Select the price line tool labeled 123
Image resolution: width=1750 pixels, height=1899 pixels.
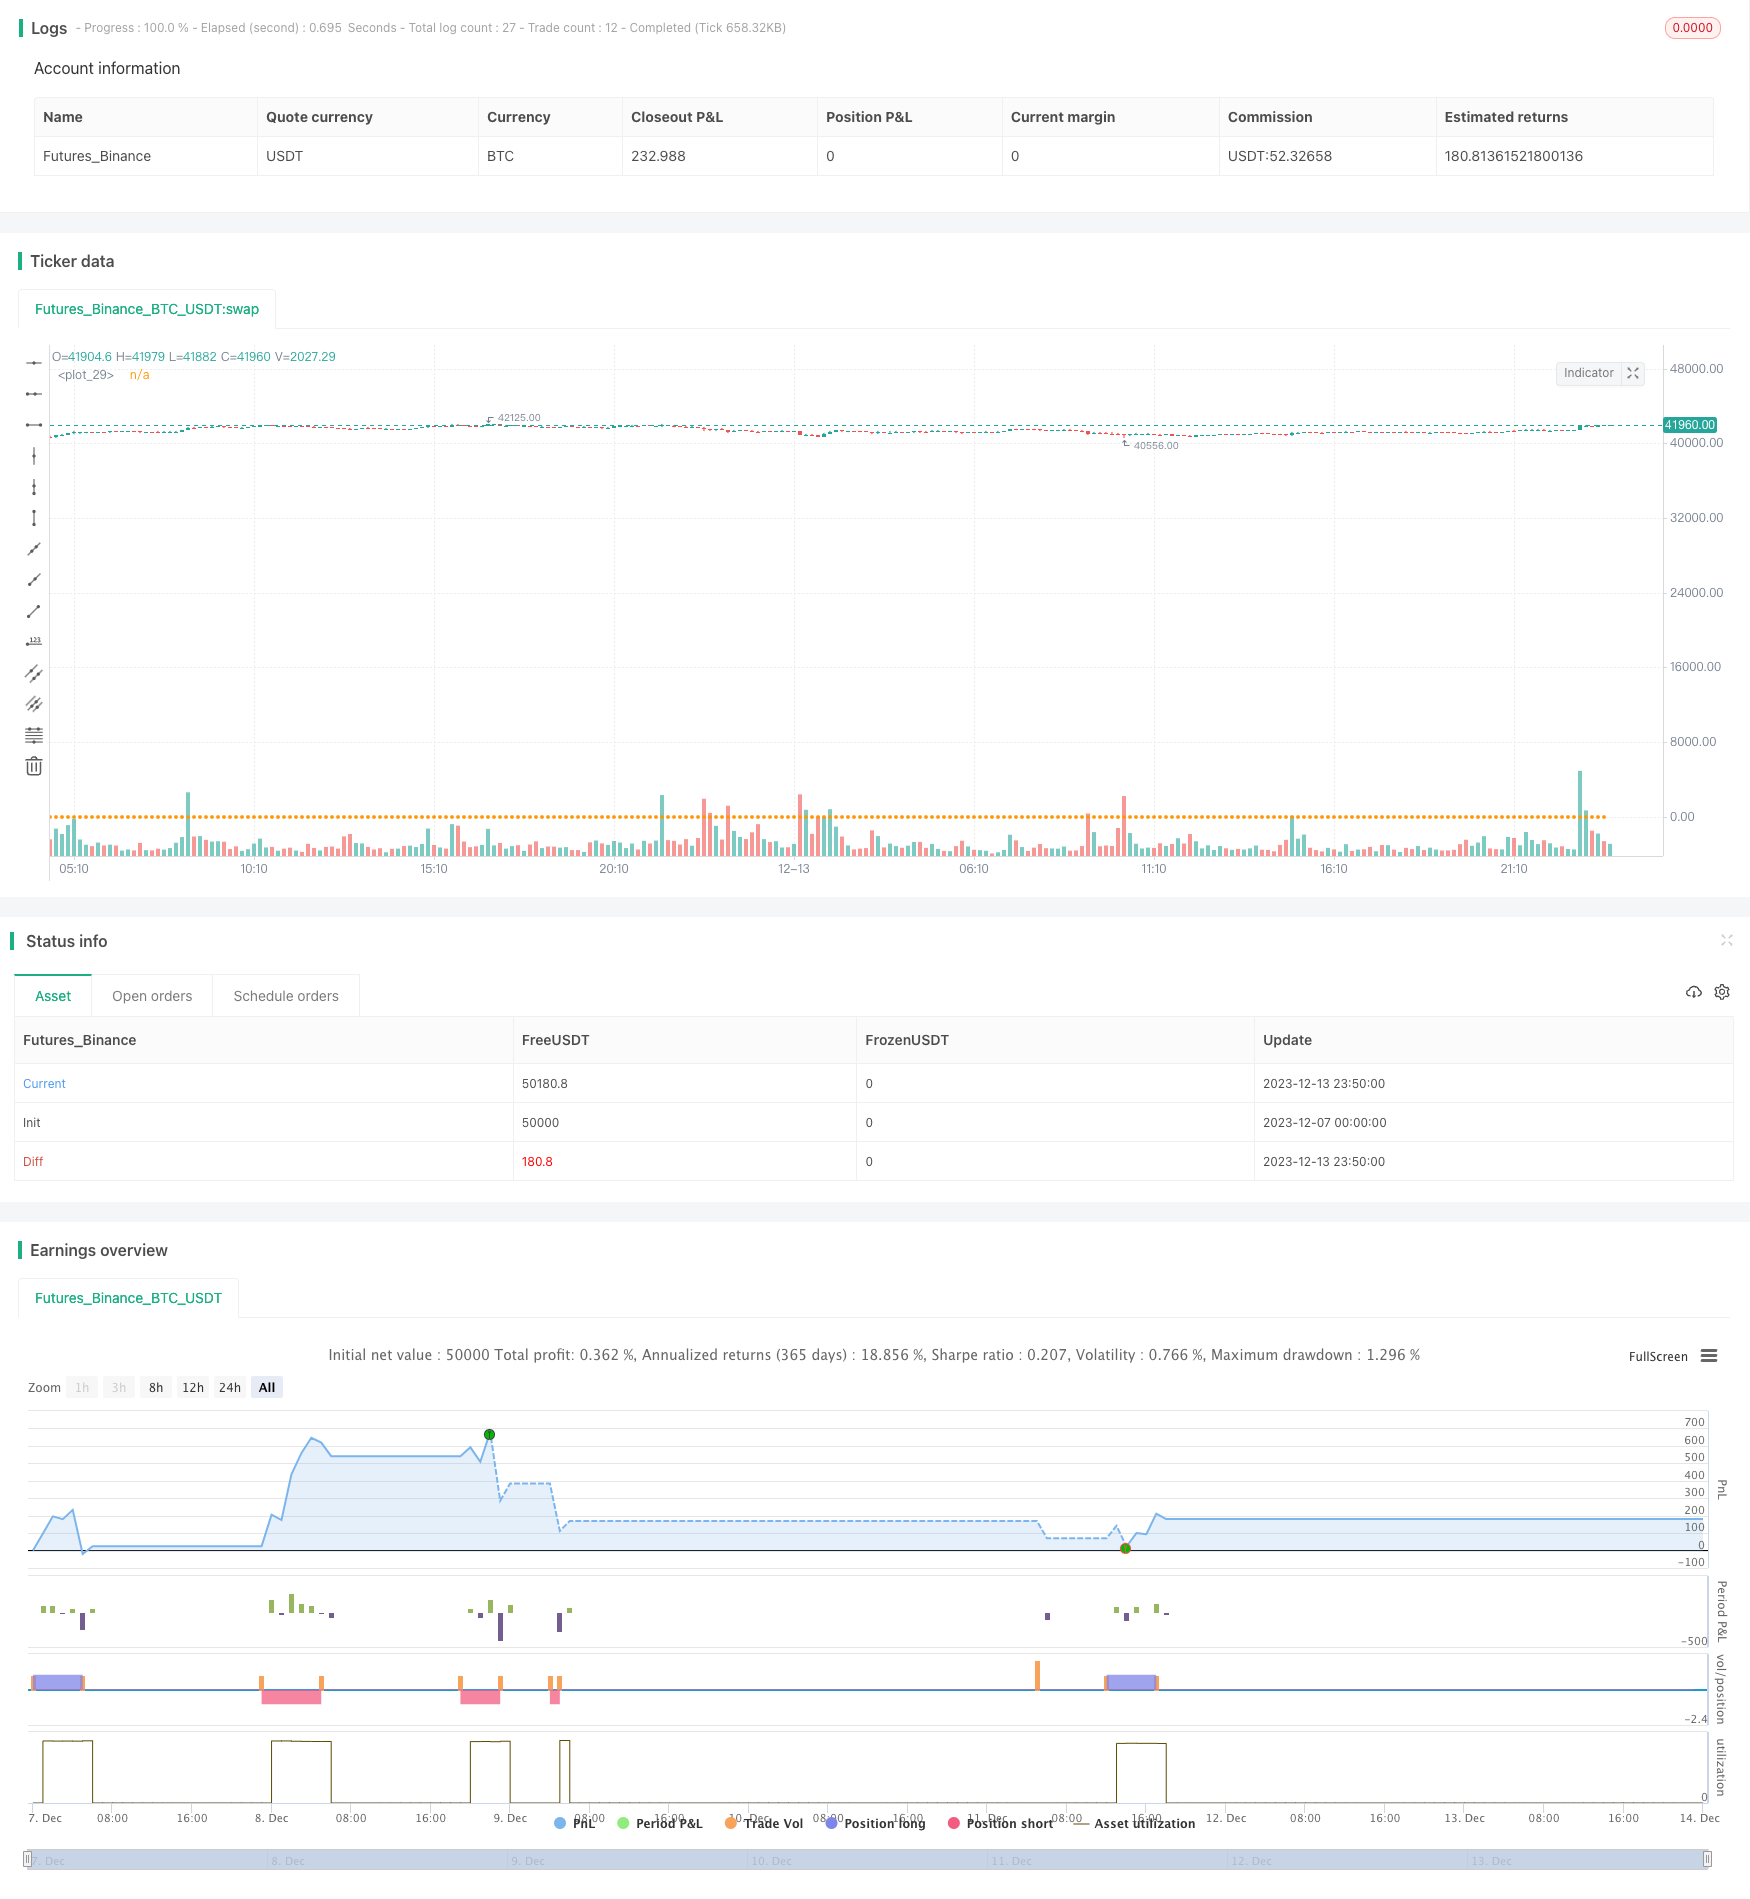pyautogui.click(x=34, y=642)
